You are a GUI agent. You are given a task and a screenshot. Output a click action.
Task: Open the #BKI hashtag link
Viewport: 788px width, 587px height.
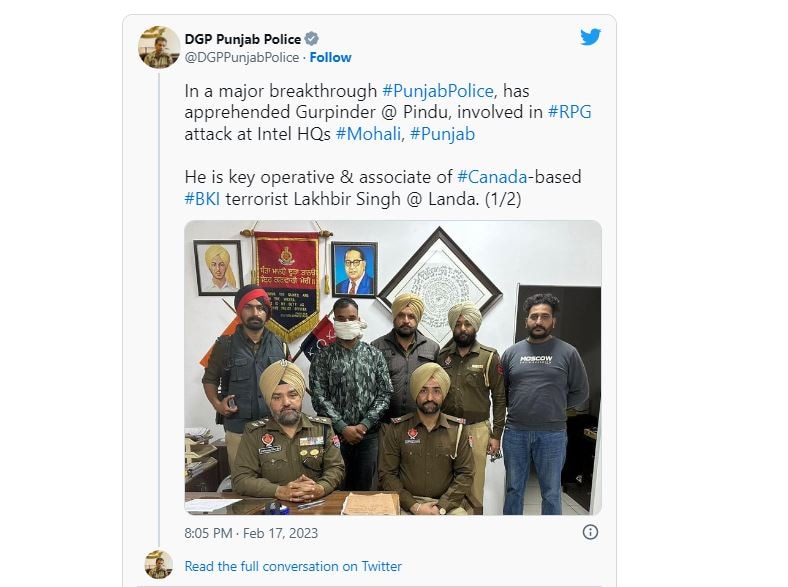coord(202,199)
